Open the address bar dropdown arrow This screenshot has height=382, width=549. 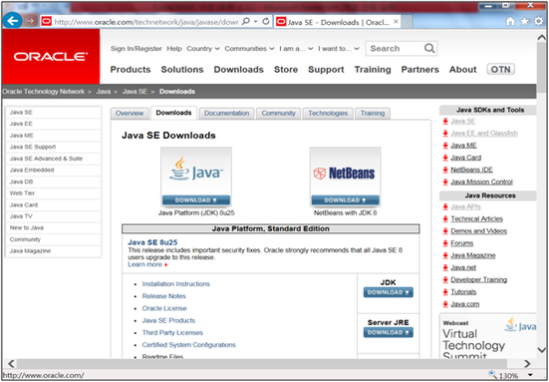click(x=256, y=22)
